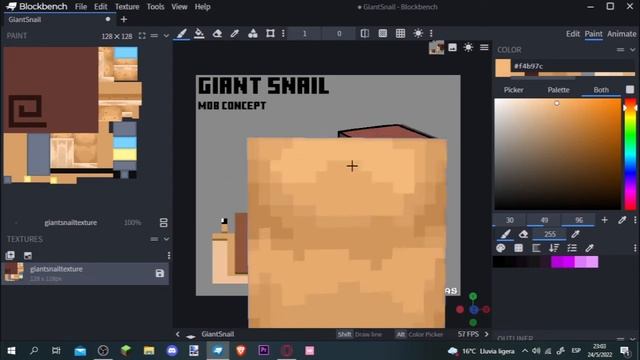Pick screen color using eyedropper beside plus

pyautogui.click(x=622, y=220)
